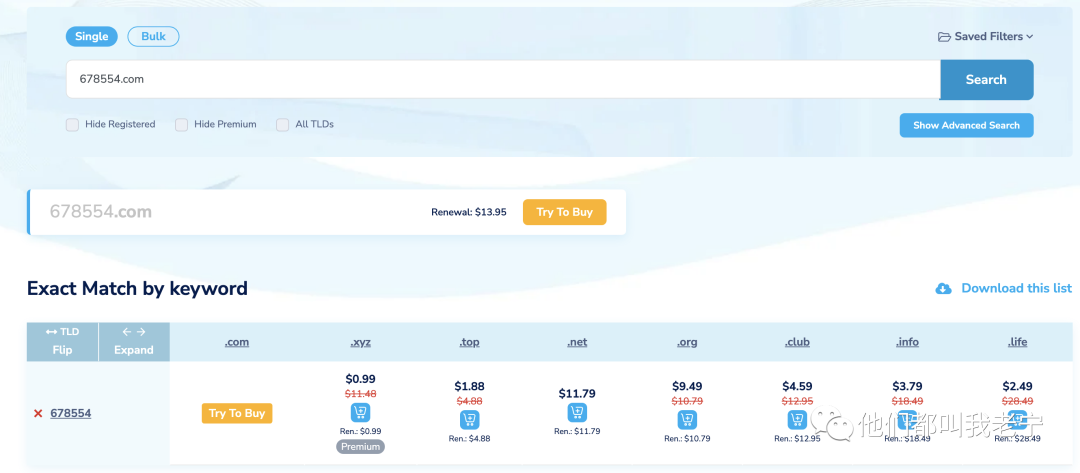
Task: Check the Hide Premium option
Action: pyautogui.click(x=181, y=125)
